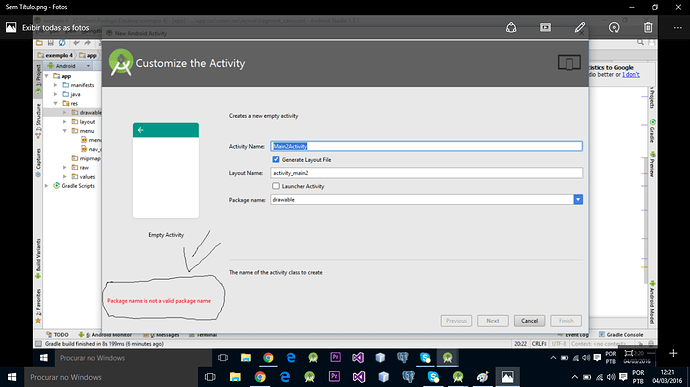The image size is (690, 387).
Task: Expand the manifests folder in tree
Action: (x=56, y=85)
